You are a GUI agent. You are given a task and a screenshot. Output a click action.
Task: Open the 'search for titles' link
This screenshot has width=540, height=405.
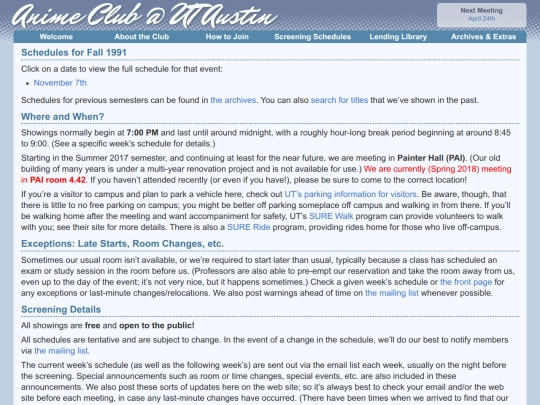[x=339, y=100]
